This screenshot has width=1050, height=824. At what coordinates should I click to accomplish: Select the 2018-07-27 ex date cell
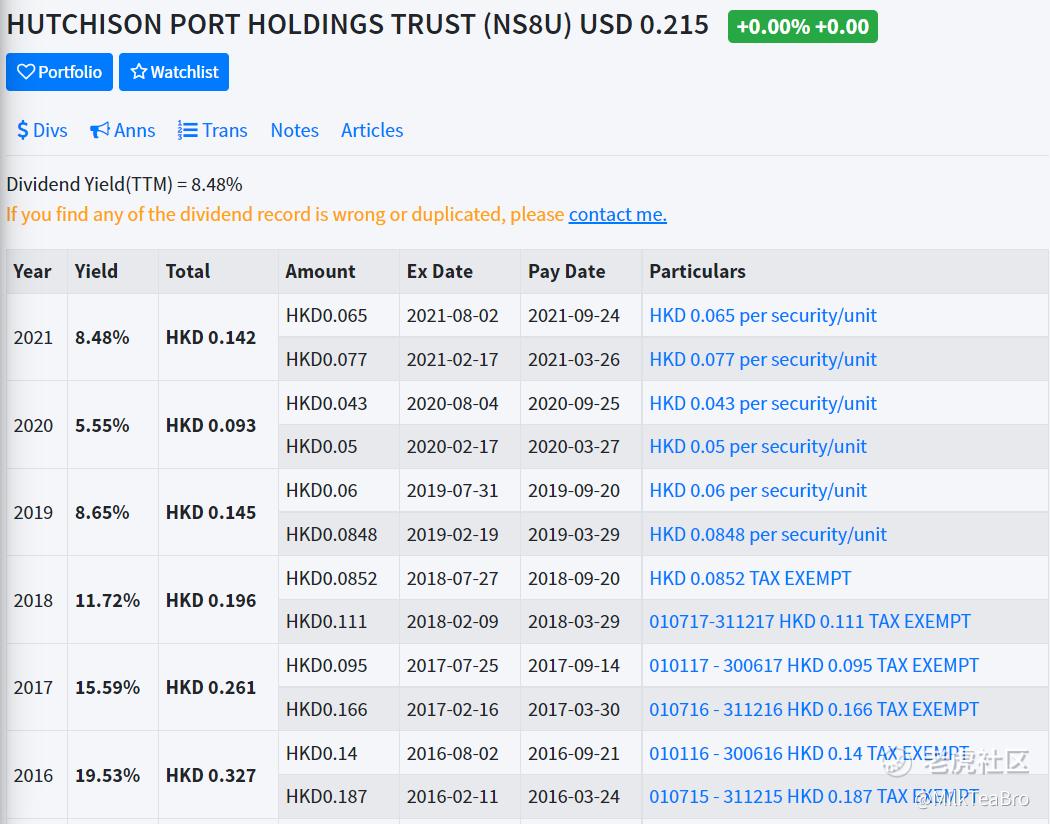[460, 578]
